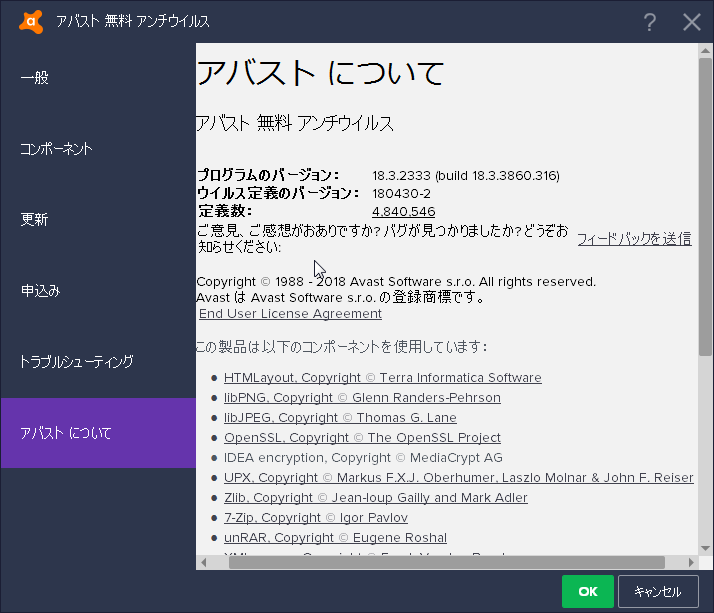Image resolution: width=714 pixels, height=613 pixels.
Task: Go to トラブルシューティング section
Action: coord(98,362)
